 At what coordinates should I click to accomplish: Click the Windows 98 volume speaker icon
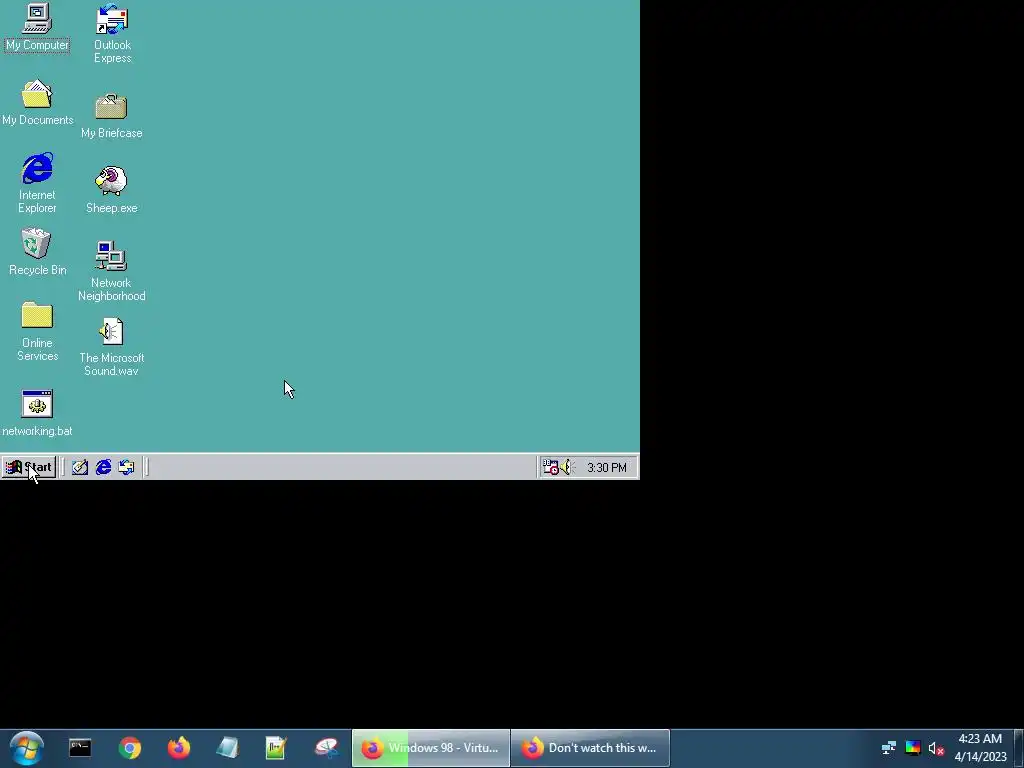[x=566, y=467]
